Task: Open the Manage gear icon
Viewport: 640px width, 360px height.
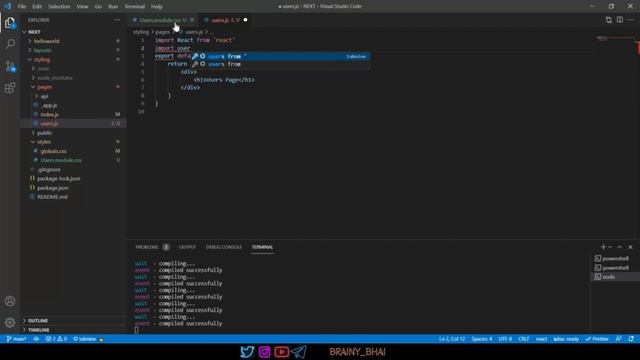Action: click(10, 322)
